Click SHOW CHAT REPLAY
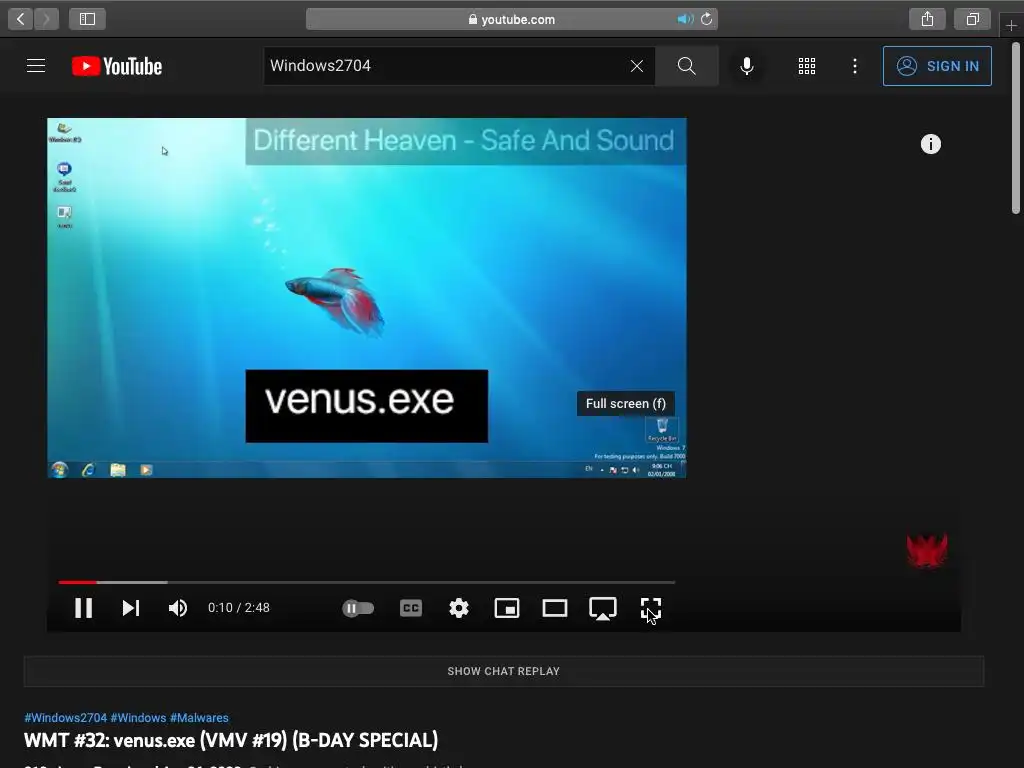Viewport: 1024px width, 768px height. tap(504, 671)
